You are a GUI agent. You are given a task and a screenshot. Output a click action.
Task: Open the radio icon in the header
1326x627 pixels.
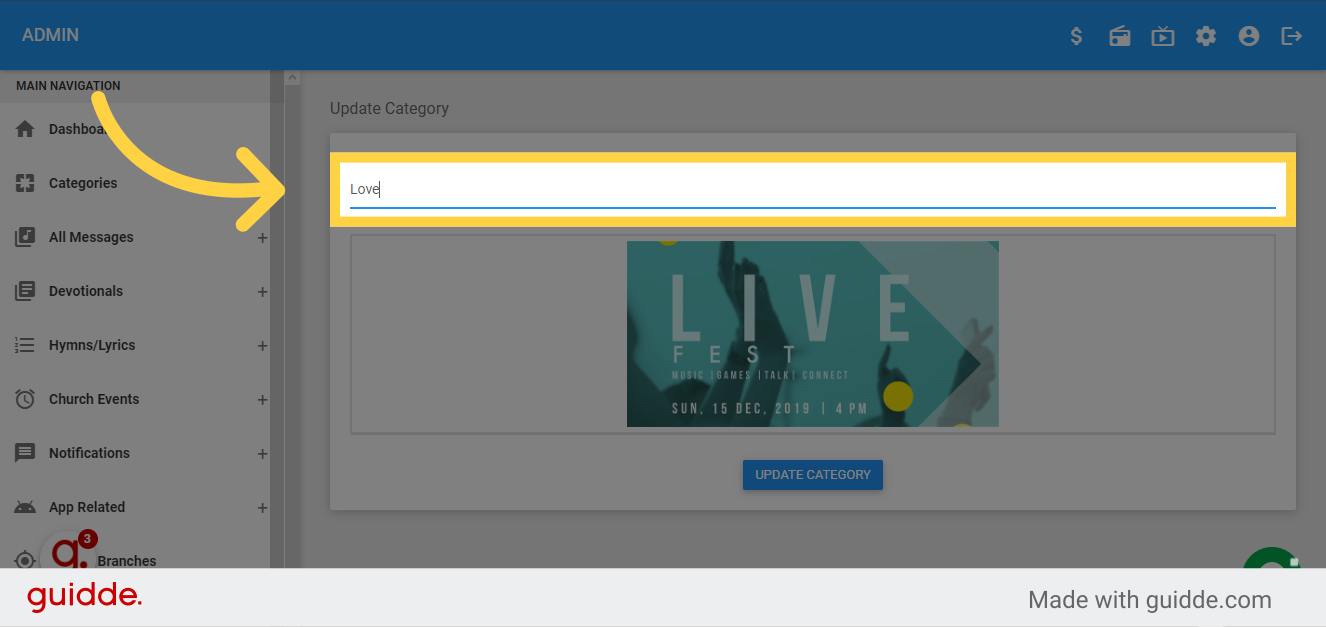pos(1119,35)
